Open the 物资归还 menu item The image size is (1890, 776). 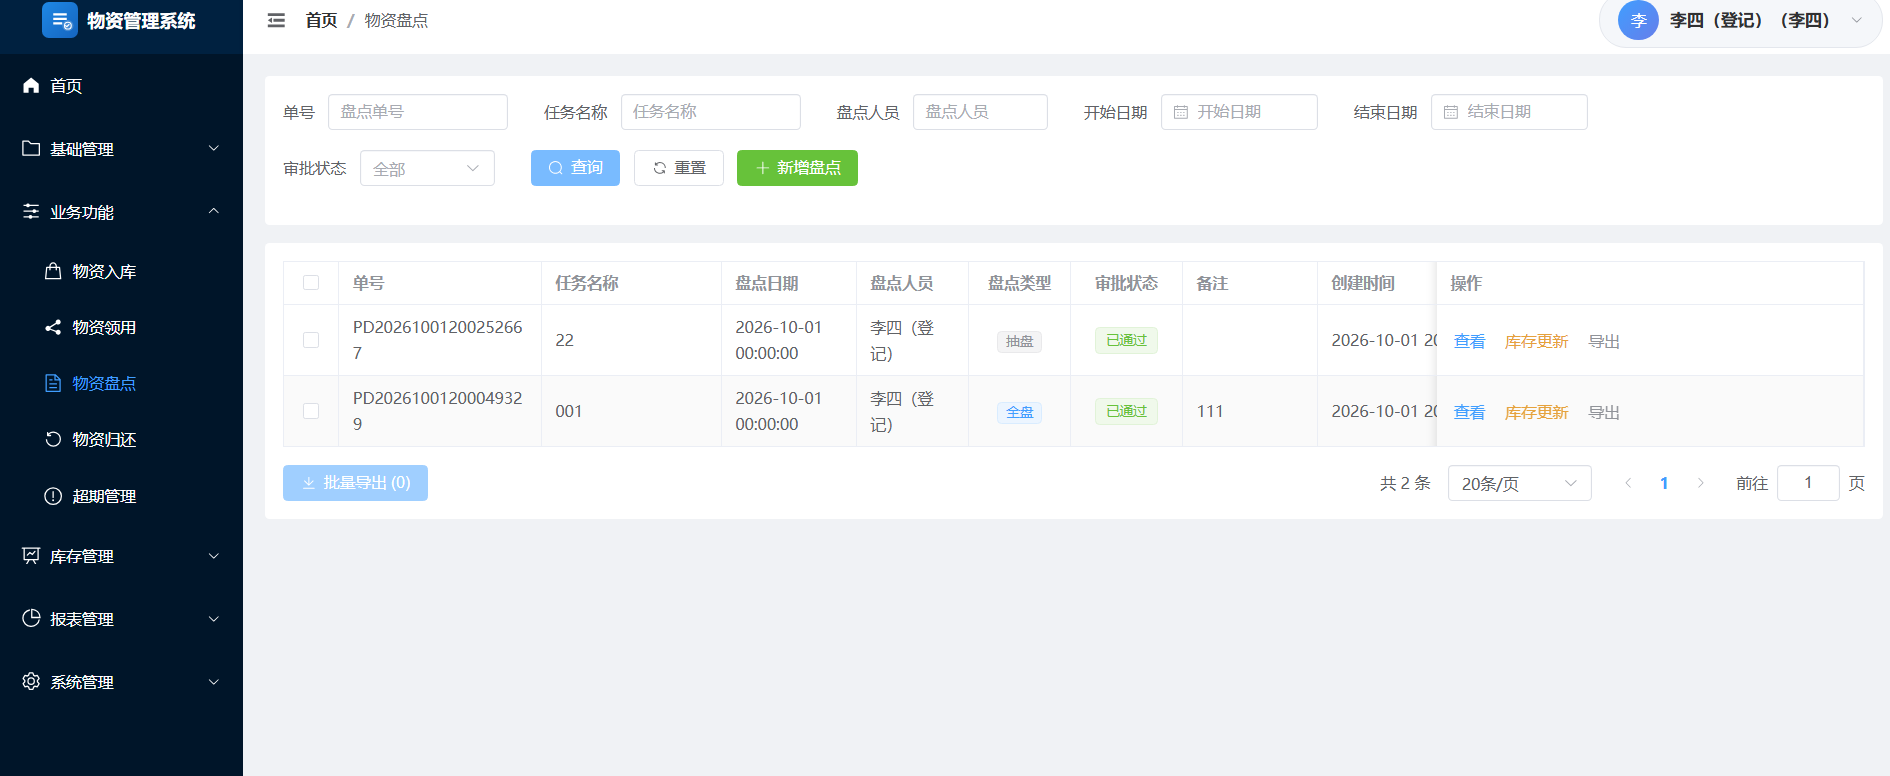121,439
